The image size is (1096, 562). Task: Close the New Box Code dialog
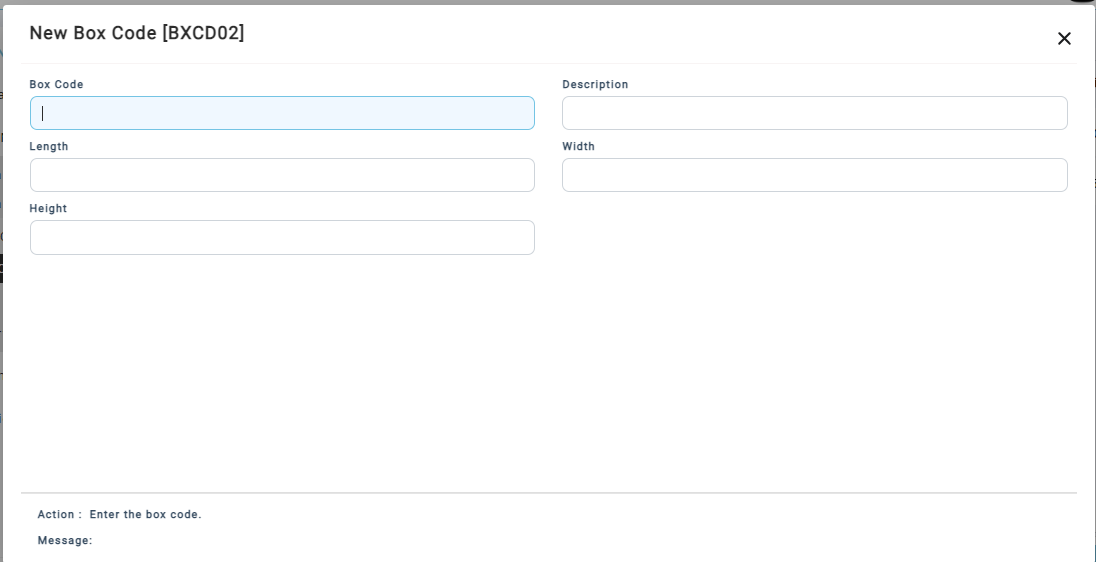click(x=1064, y=39)
